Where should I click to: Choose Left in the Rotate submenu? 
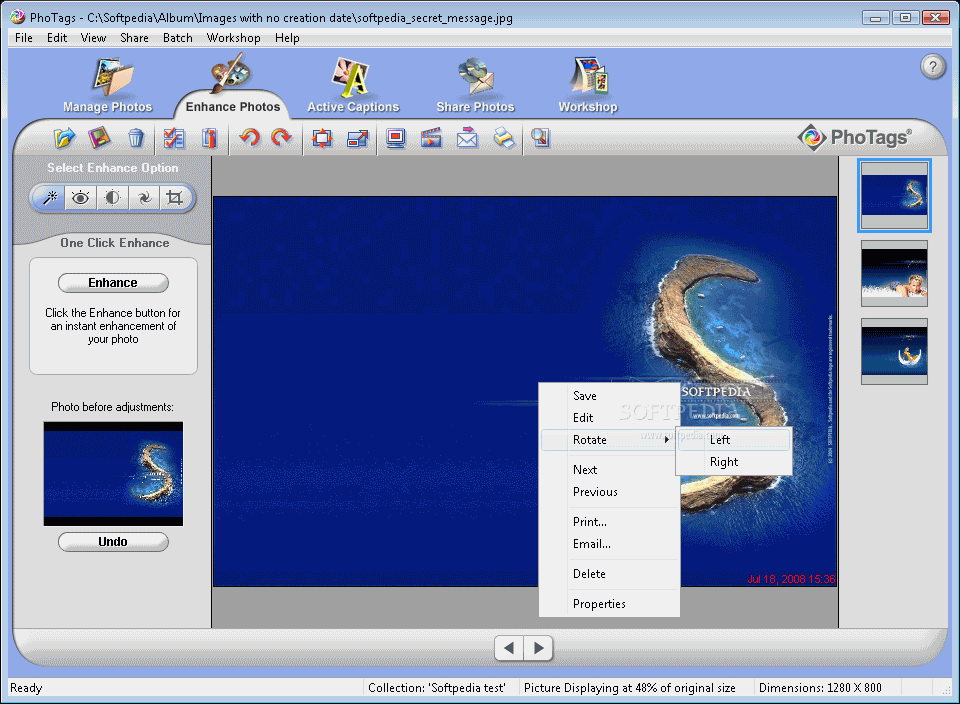click(x=733, y=440)
